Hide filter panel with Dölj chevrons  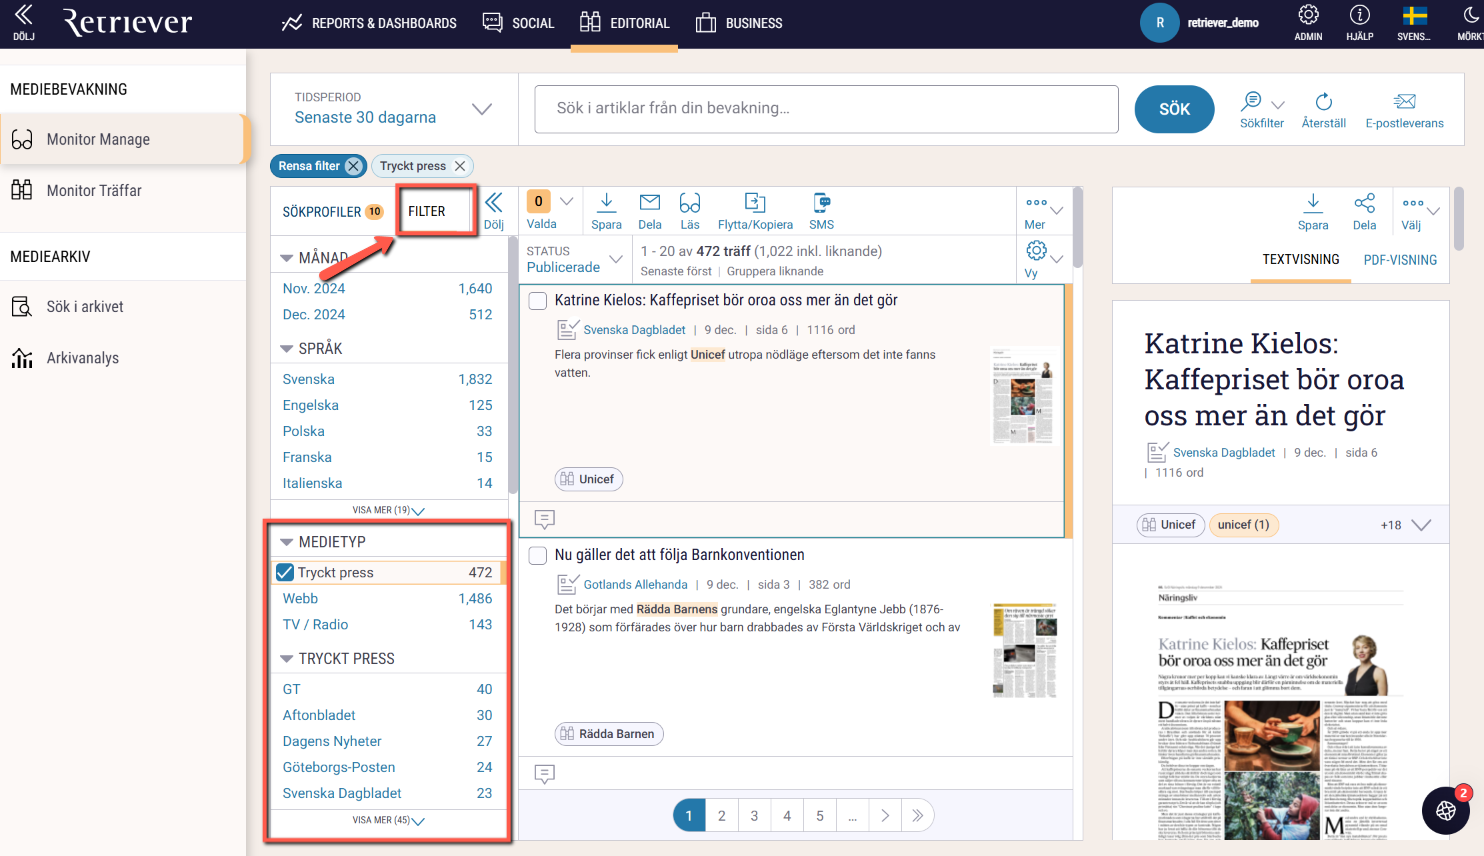click(x=494, y=210)
